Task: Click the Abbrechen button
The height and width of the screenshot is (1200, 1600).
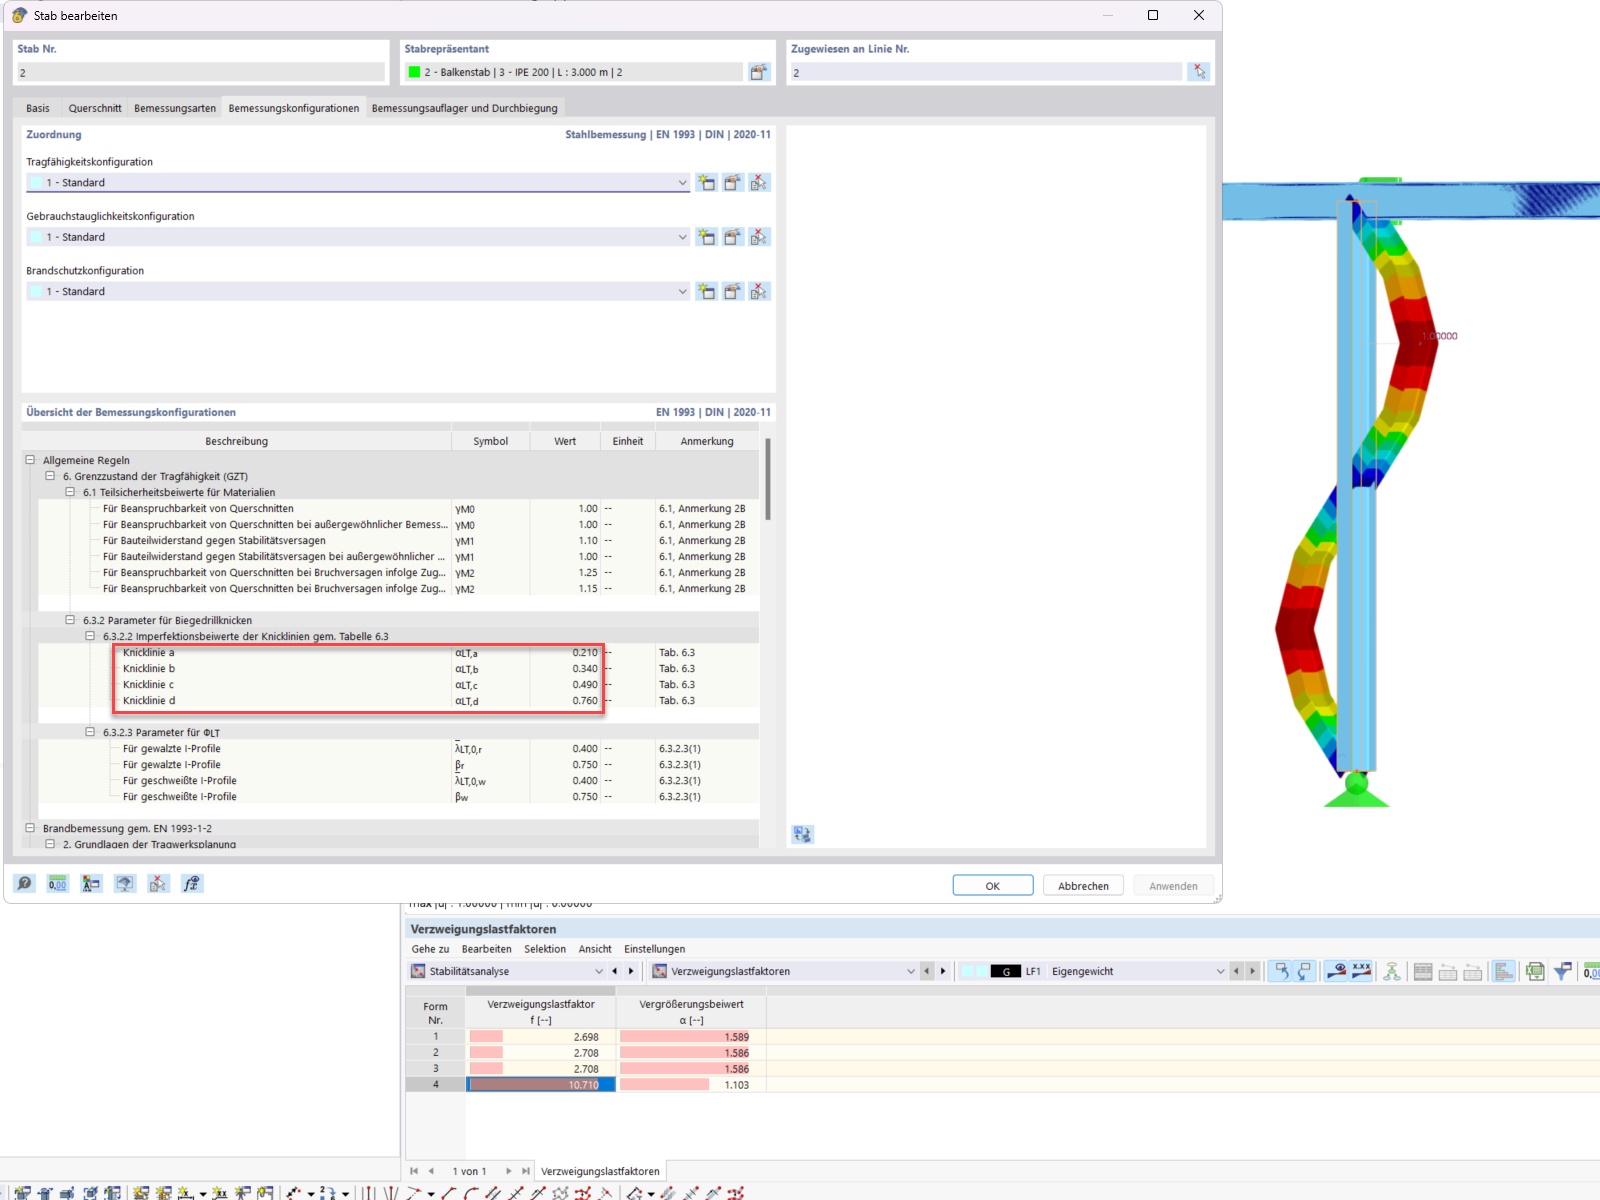Action: (1084, 886)
